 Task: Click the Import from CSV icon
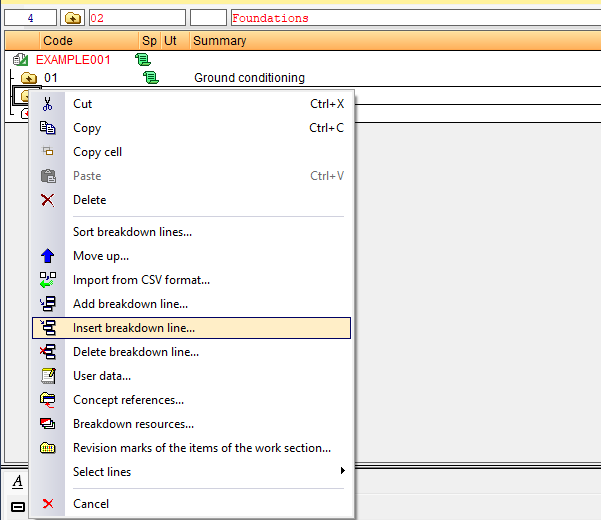(x=48, y=280)
